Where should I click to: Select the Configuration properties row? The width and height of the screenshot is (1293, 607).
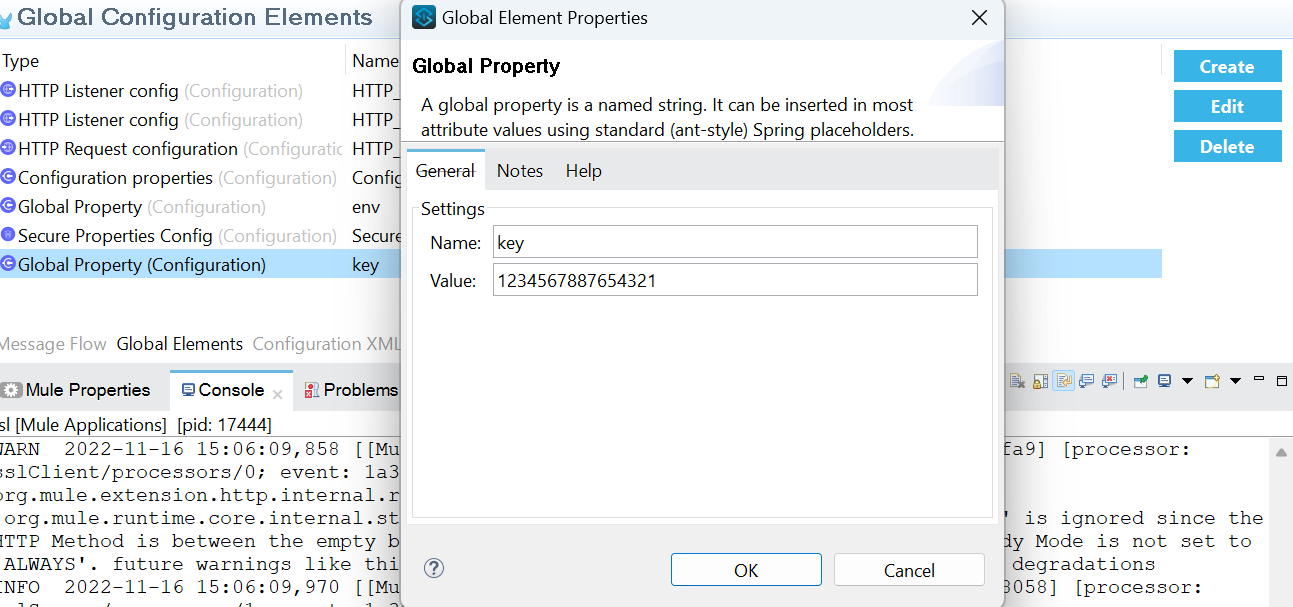click(200, 178)
